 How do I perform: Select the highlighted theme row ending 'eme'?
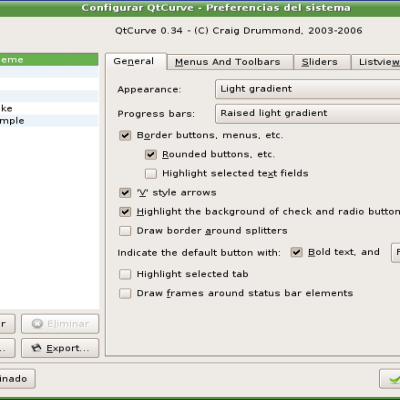[x=49, y=60]
